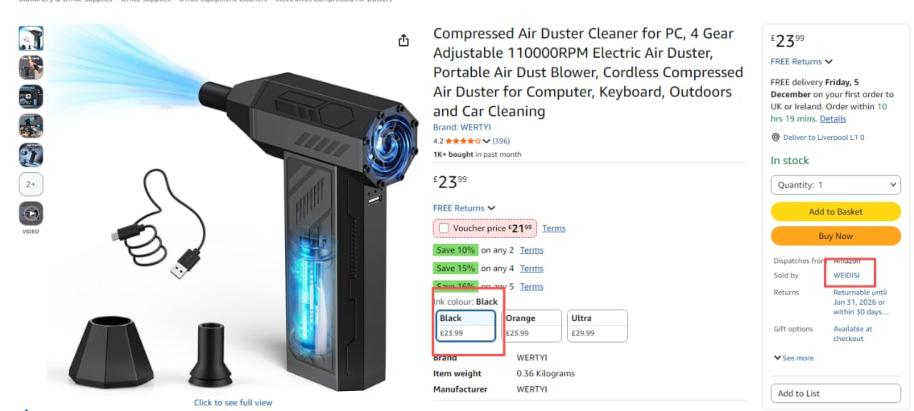Open the WEIDISI seller link
The width and height of the screenshot is (914, 411).
[846, 275]
